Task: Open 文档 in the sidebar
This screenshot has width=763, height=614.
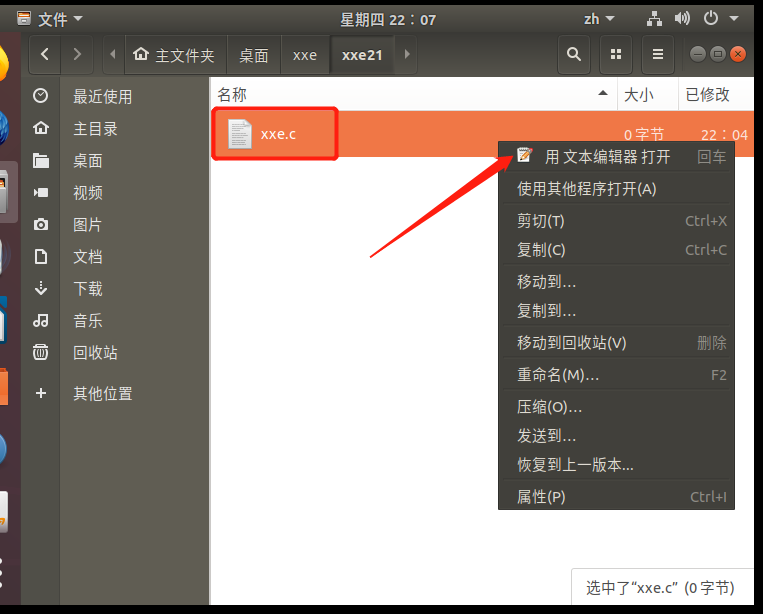Action: (88, 256)
